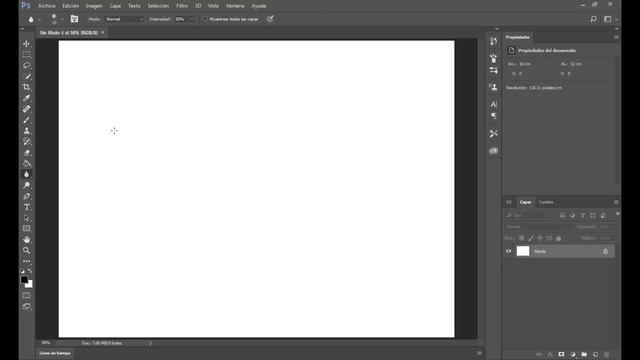Enable Muestrear todas las capas checkbox
Image resolution: width=640 pixels, height=360 pixels.
pyautogui.click(x=205, y=19)
